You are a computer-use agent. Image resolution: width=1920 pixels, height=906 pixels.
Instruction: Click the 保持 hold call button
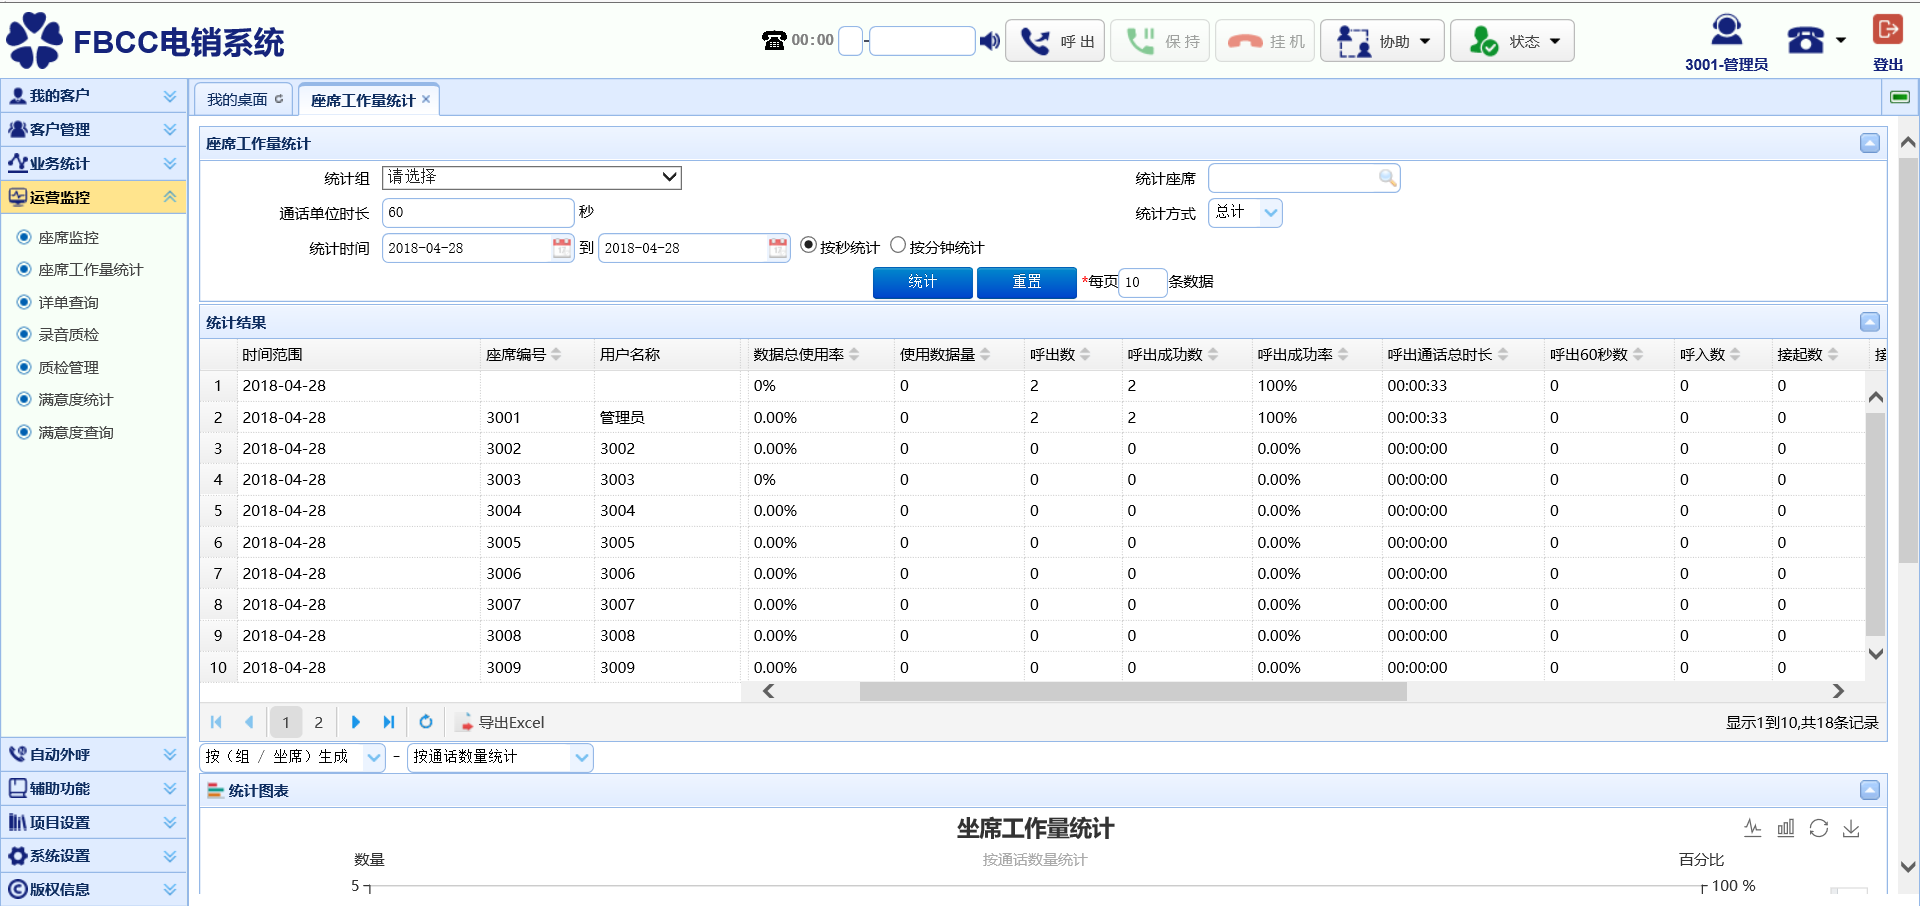(1161, 41)
